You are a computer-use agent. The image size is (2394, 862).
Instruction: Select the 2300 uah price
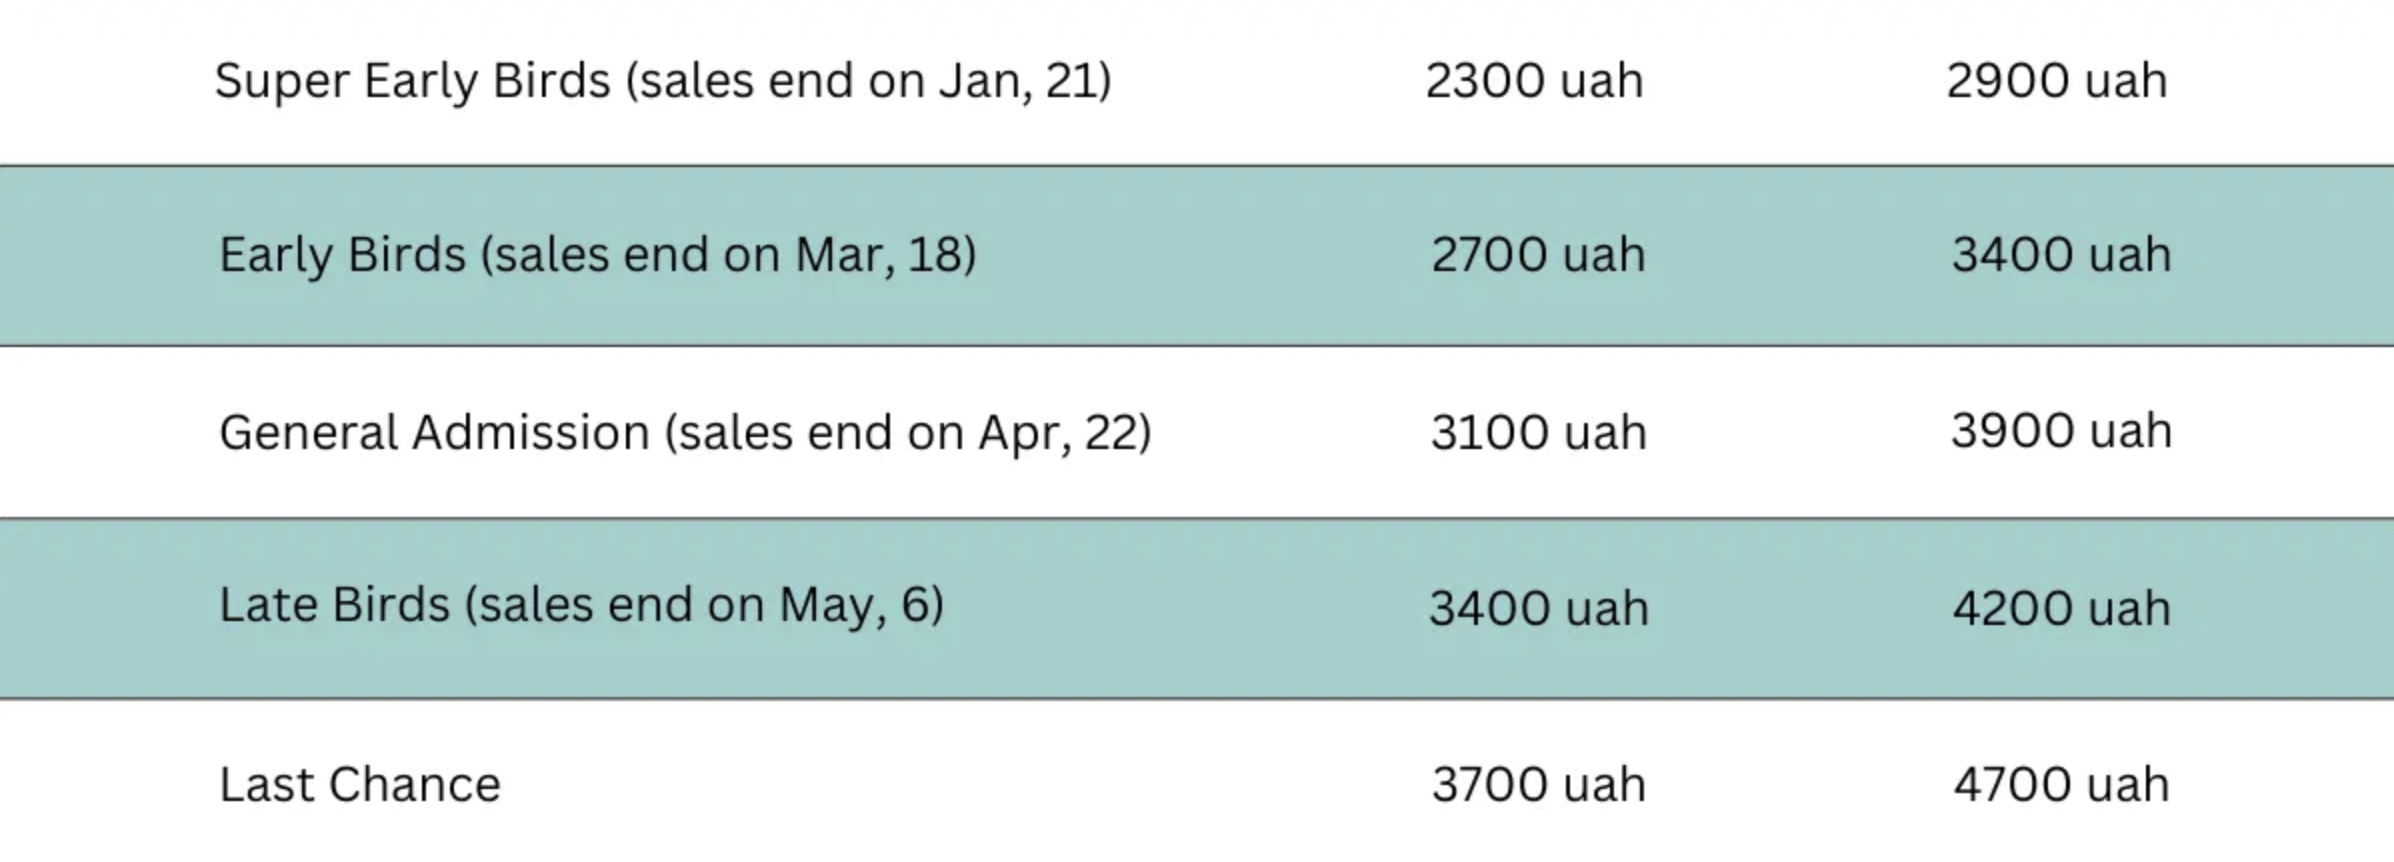click(x=1534, y=81)
